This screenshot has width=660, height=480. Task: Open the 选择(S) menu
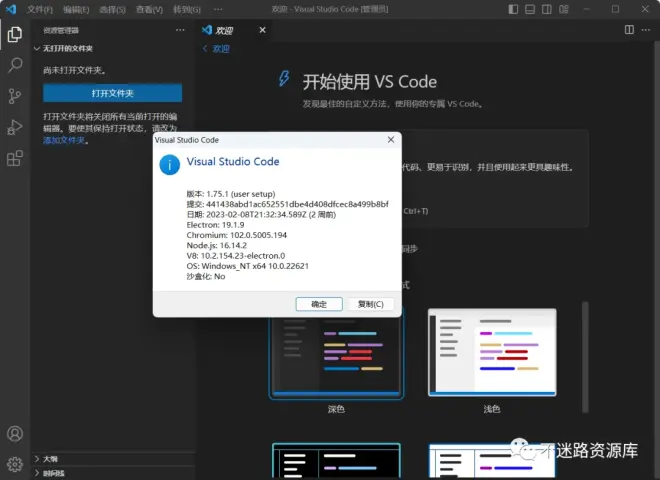[x=112, y=9]
